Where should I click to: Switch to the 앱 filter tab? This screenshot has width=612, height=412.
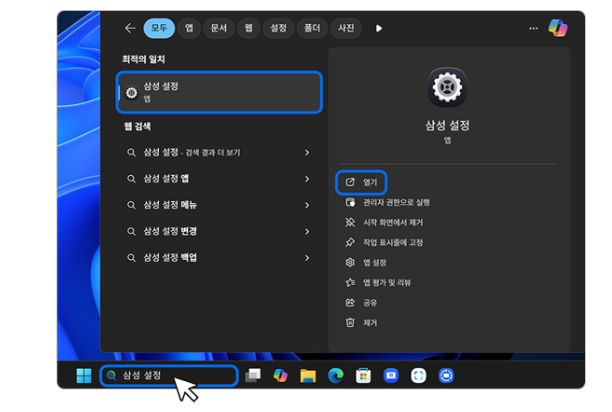point(189,28)
